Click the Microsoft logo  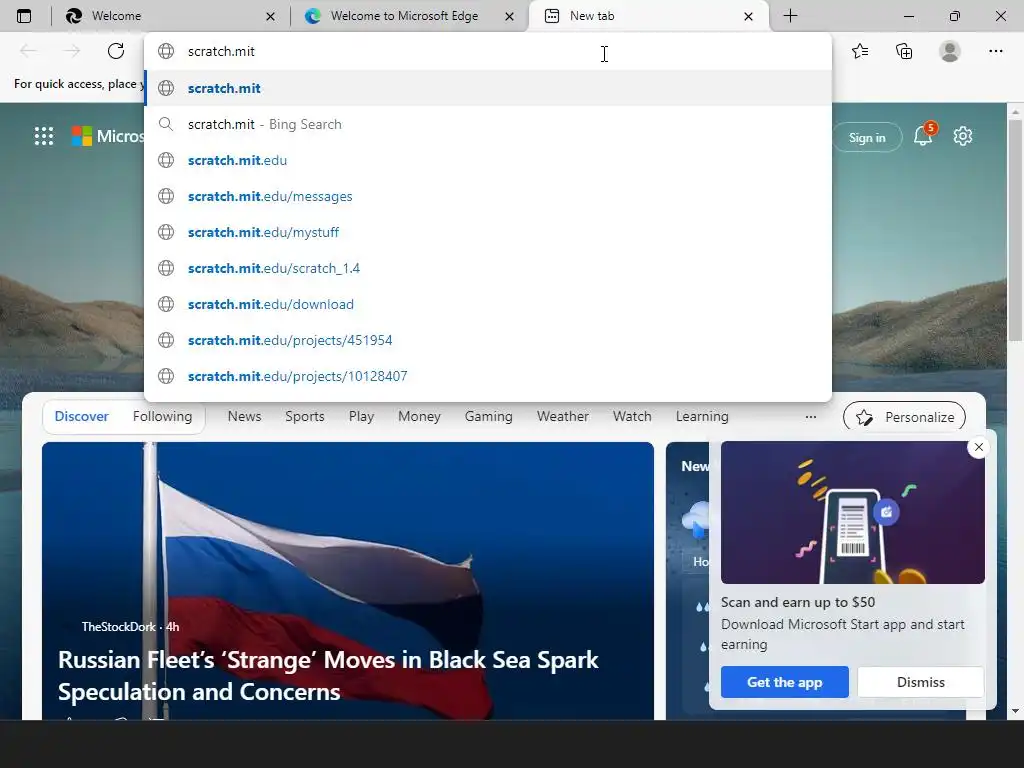point(82,136)
